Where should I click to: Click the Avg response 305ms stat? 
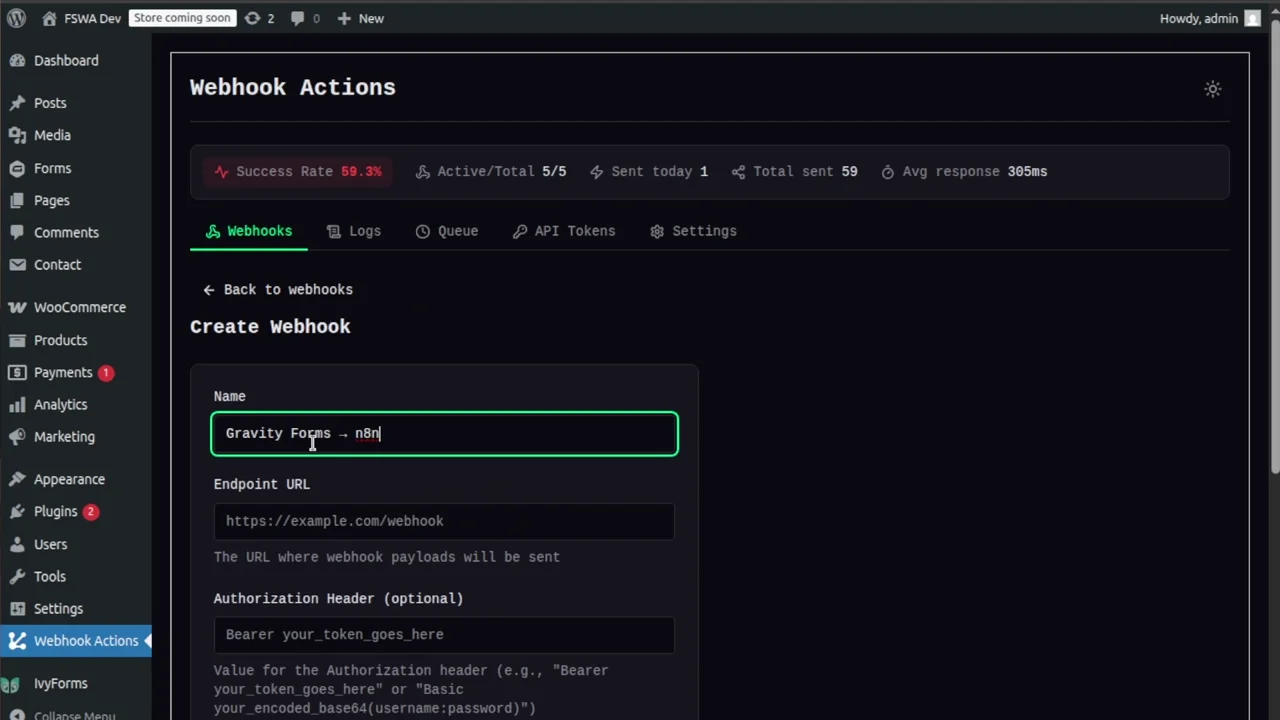(964, 171)
